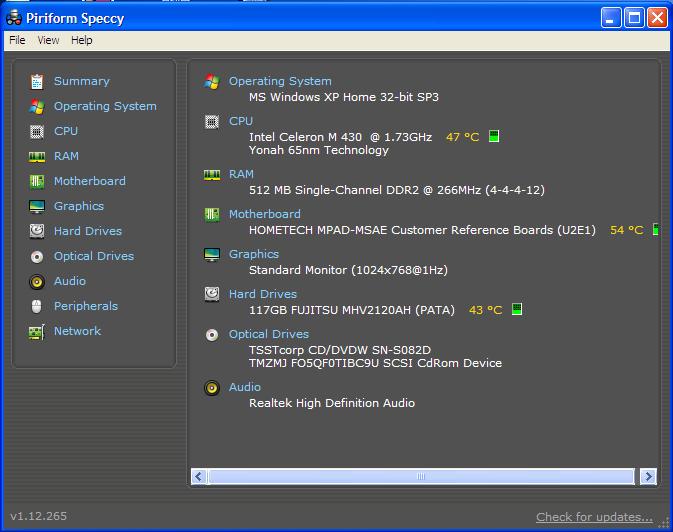The height and width of the screenshot is (532, 673).
Task: Click the Audio heading link in summary
Action: click(245, 387)
